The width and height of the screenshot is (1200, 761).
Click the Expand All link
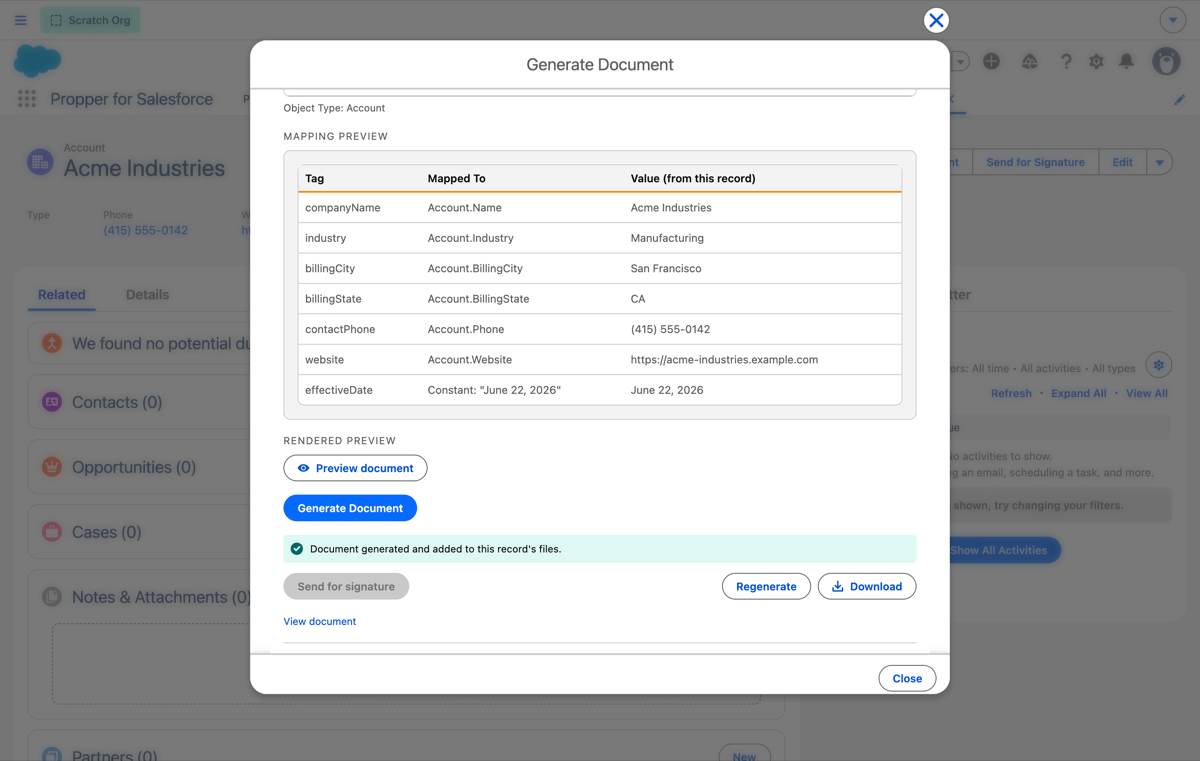pos(1078,393)
